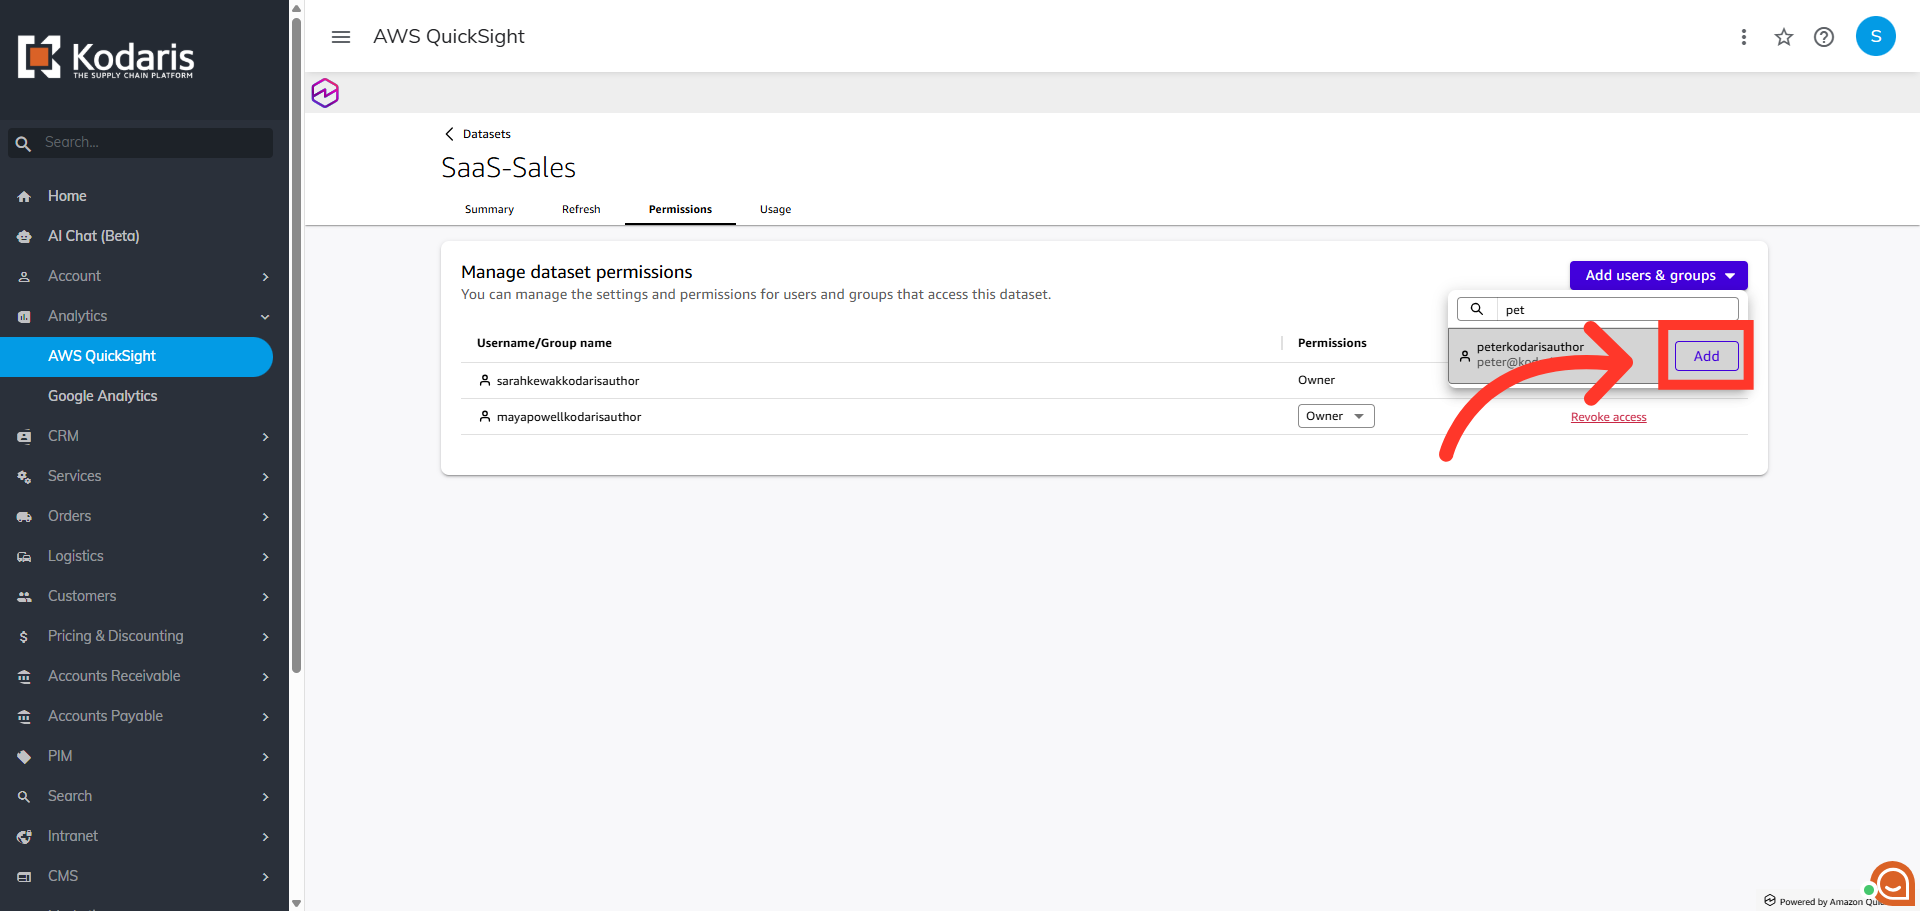
Task: Open the user avatar S profile
Action: 1876,36
